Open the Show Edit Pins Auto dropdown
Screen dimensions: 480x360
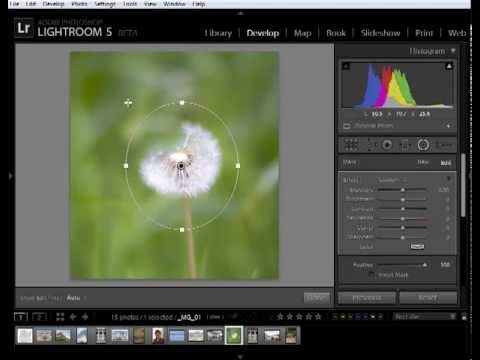coord(76,298)
